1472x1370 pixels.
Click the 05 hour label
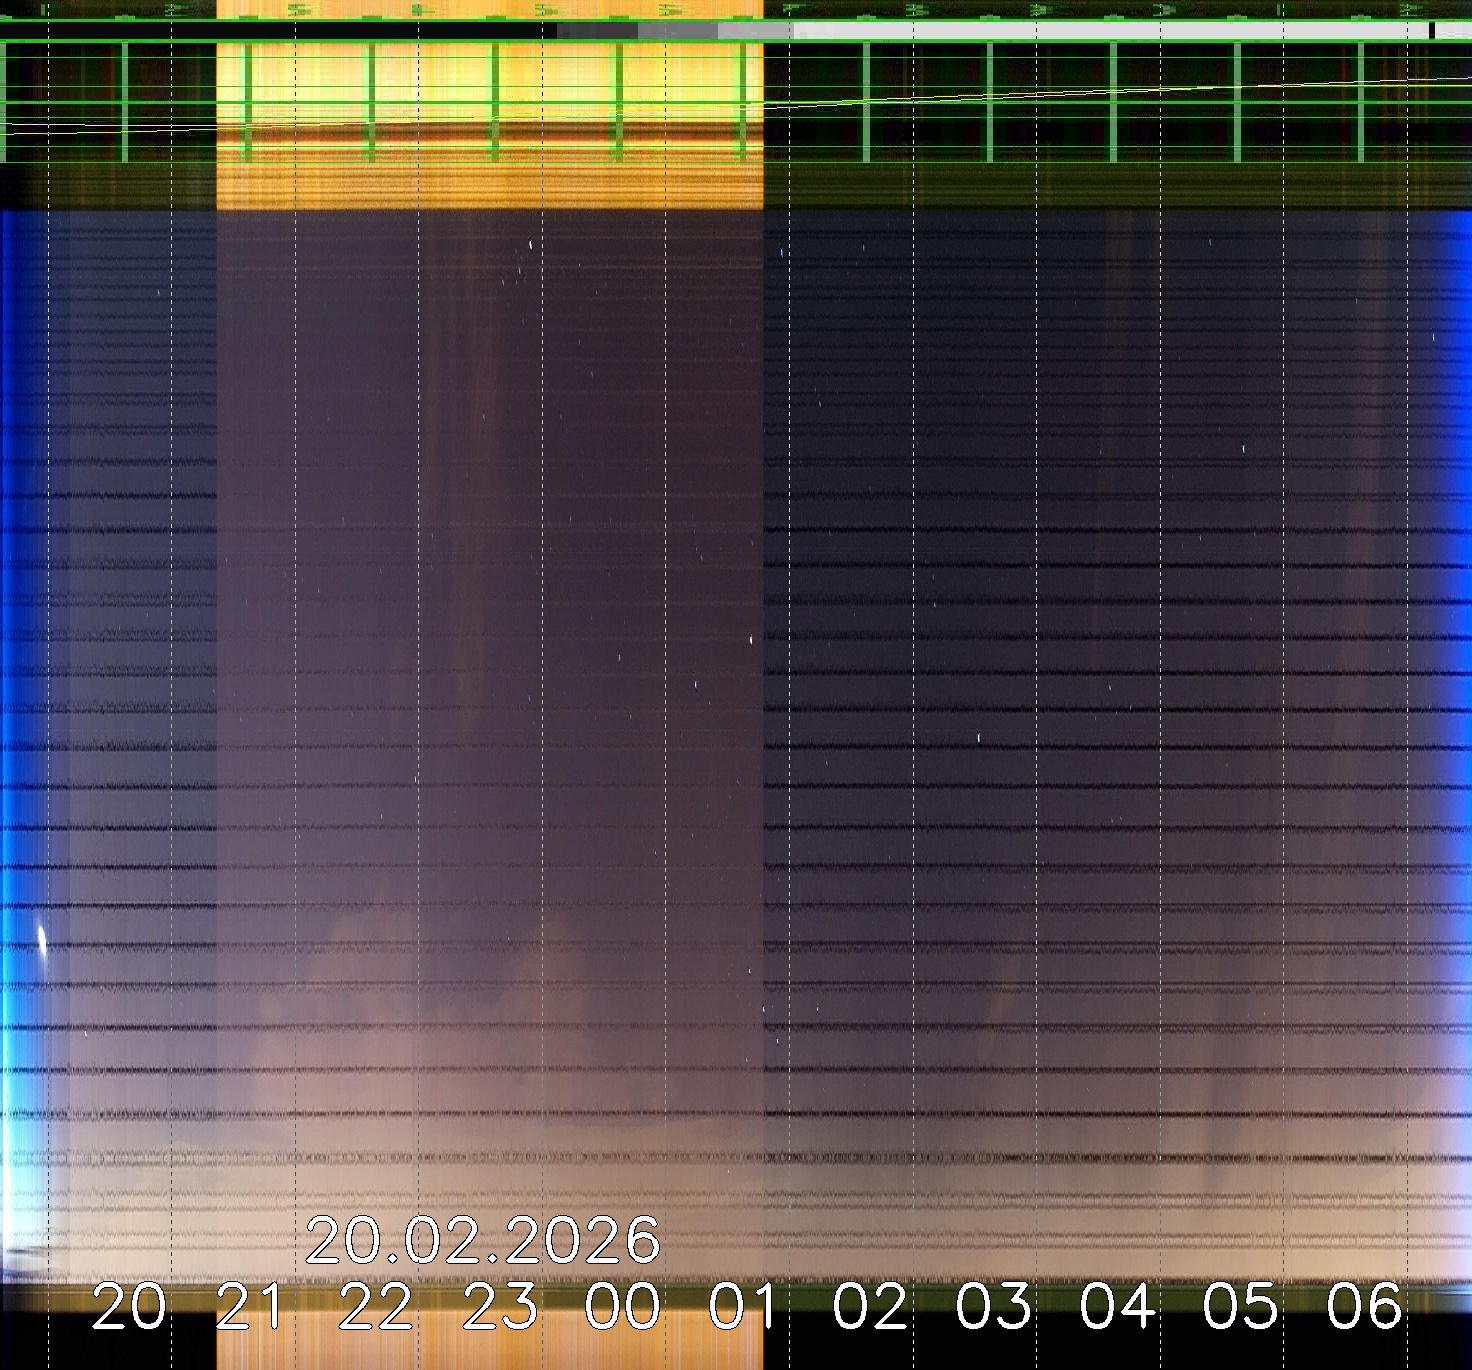[x=1240, y=1307]
